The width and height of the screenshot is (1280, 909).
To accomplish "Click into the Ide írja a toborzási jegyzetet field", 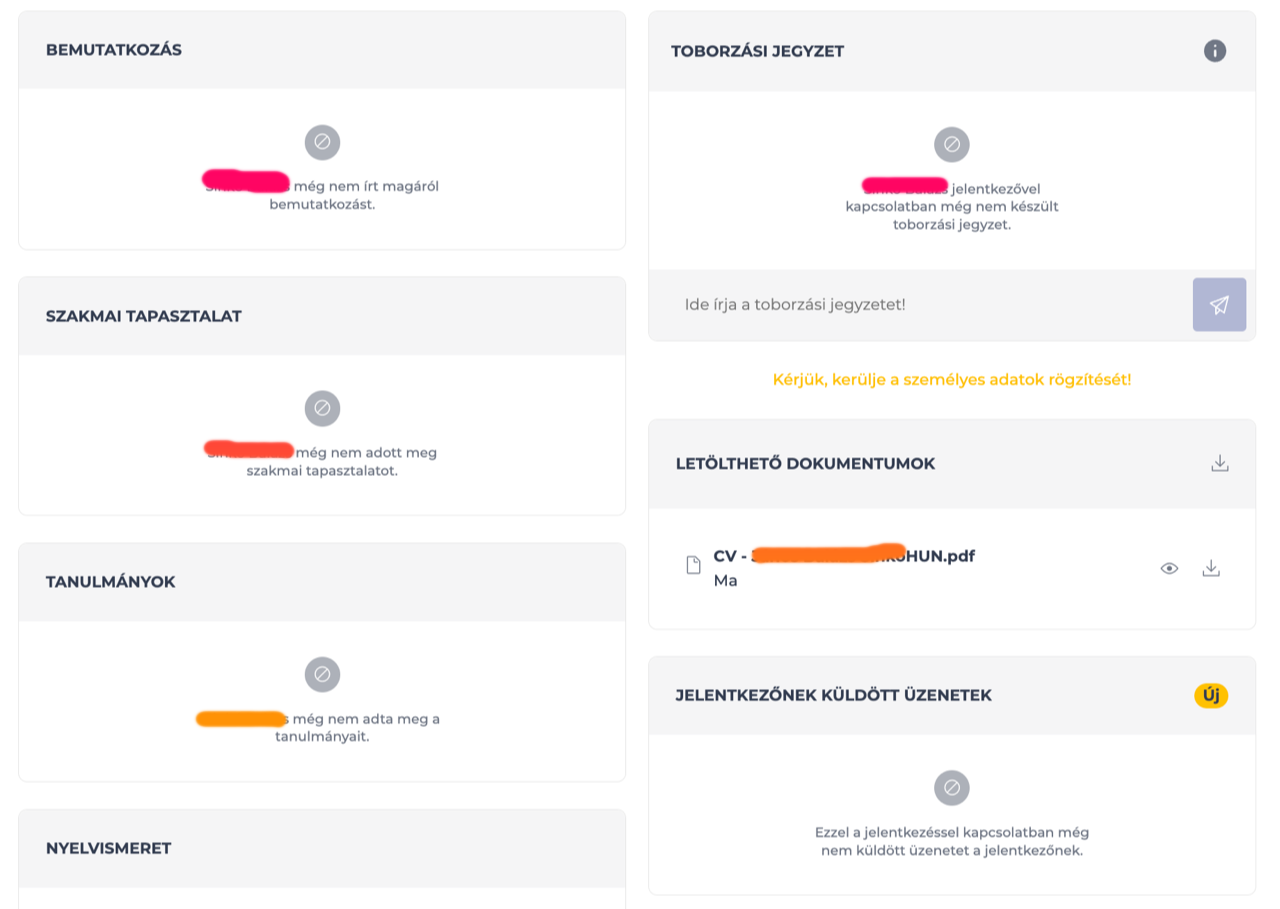I will click(x=920, y=305).
